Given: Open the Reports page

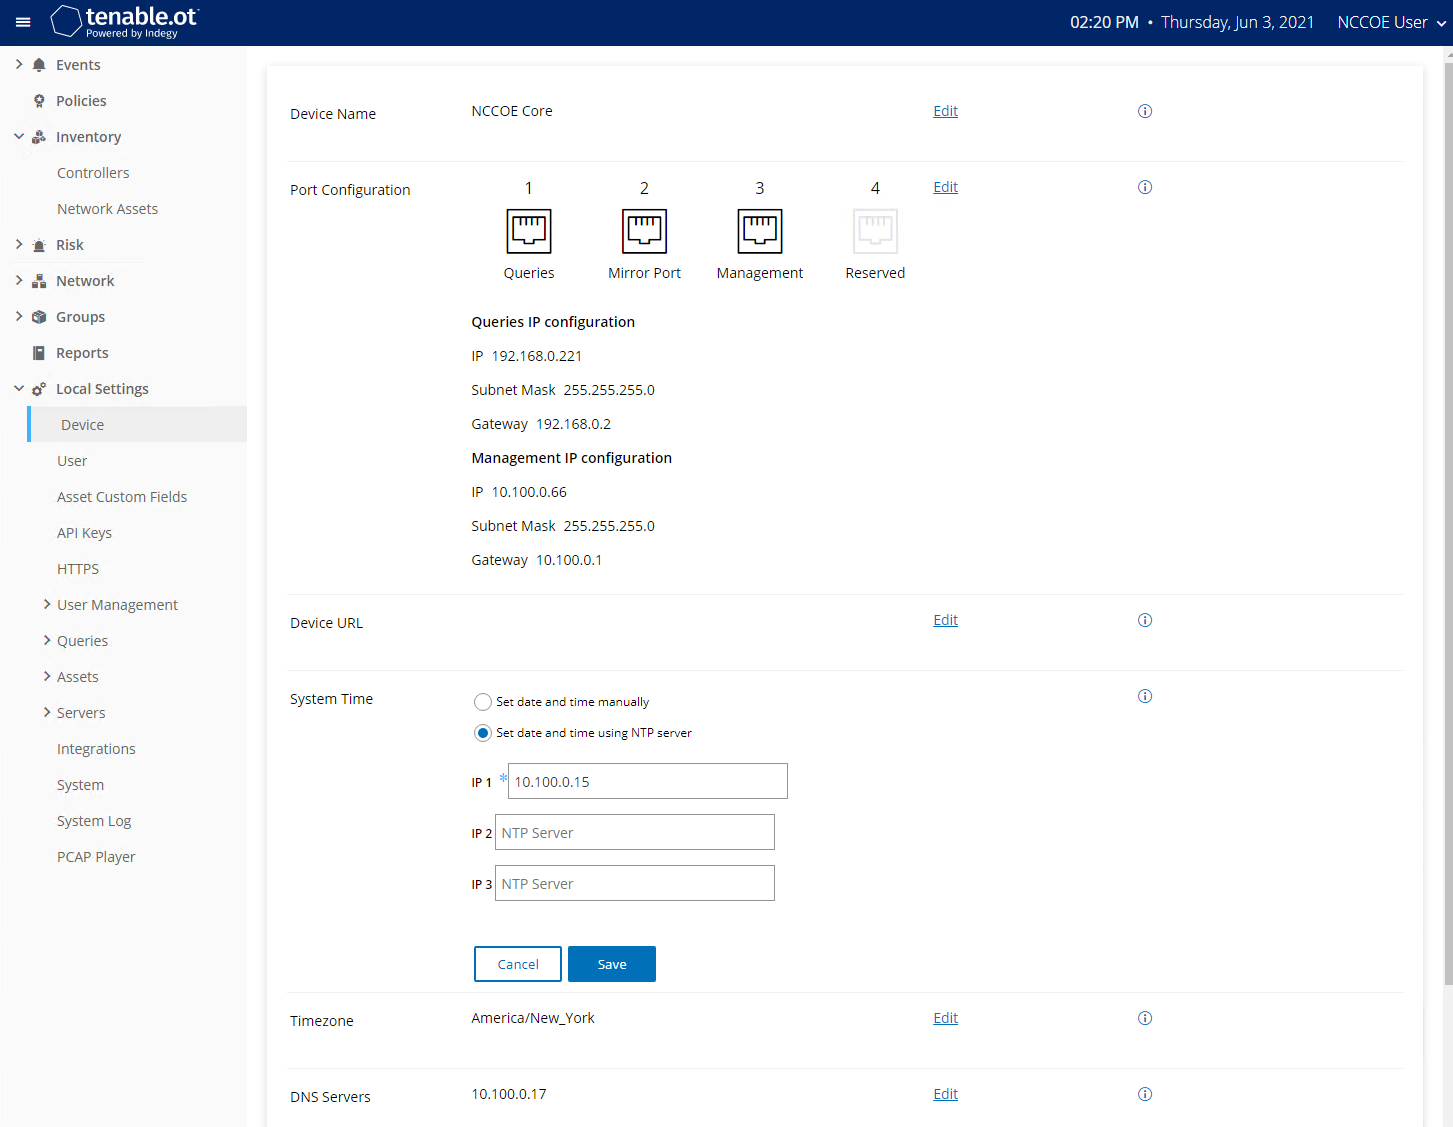Looking at the screenshot, I should pos(82,353).
